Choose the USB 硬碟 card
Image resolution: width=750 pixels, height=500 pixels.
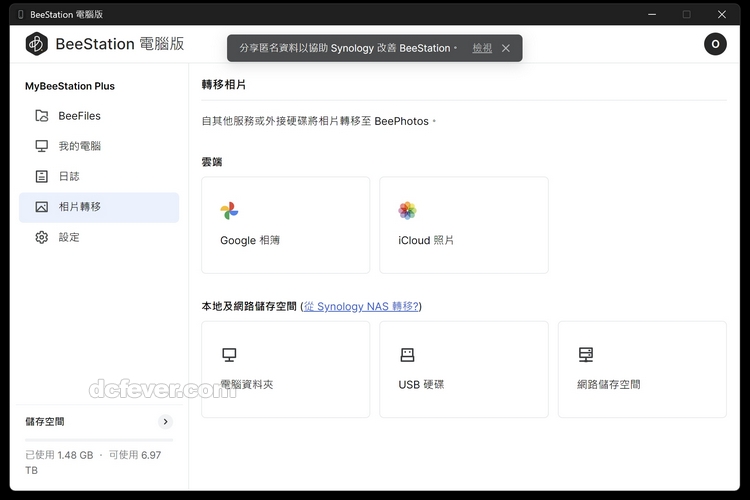point(464,369)
